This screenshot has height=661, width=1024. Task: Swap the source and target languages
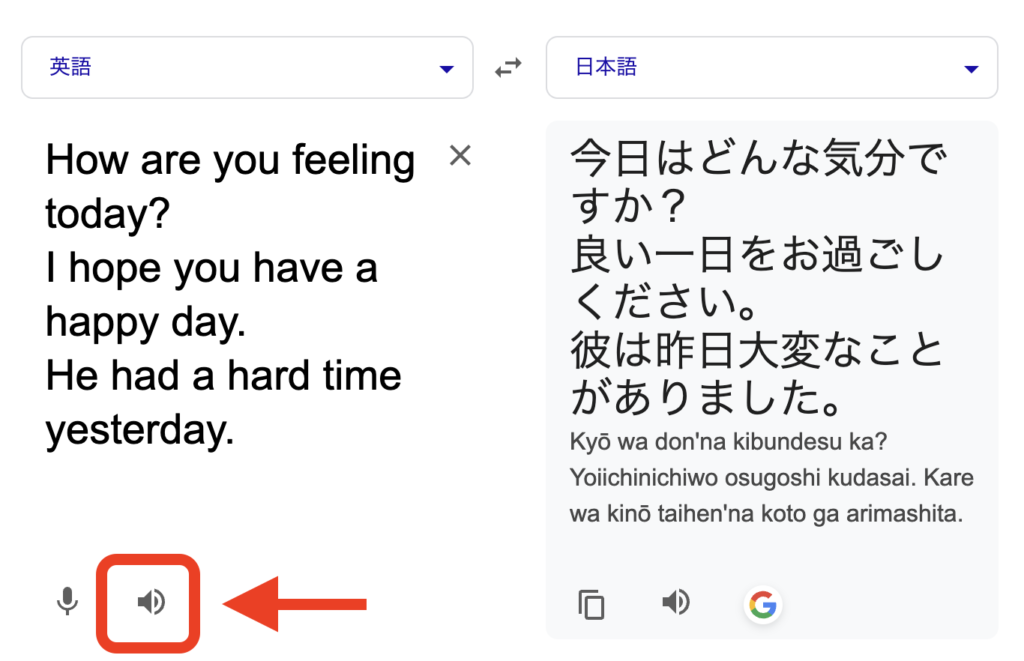tap(509, 68)
